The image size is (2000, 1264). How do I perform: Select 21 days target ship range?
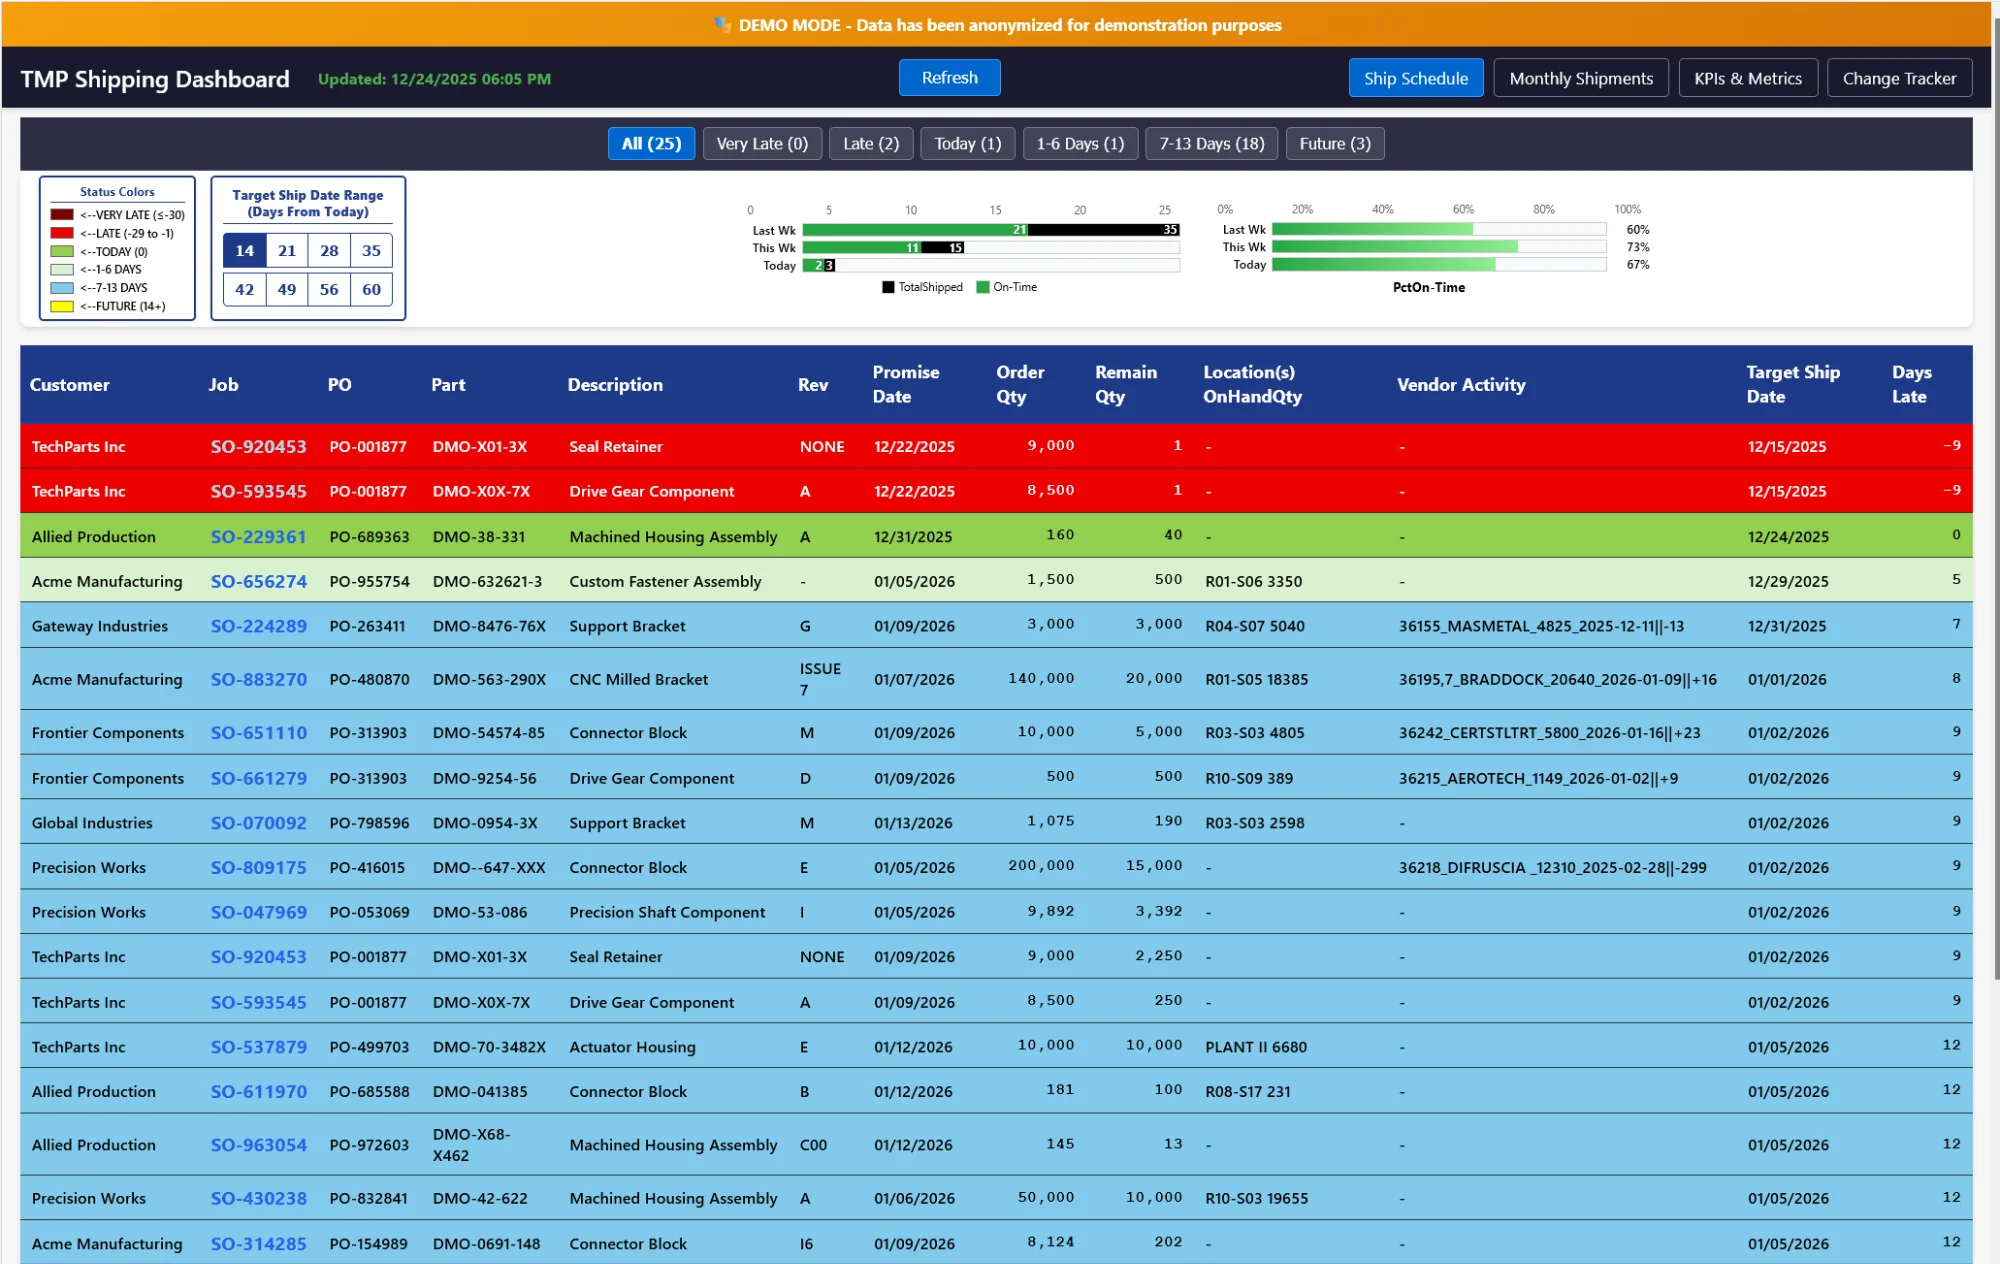[287, 250]
